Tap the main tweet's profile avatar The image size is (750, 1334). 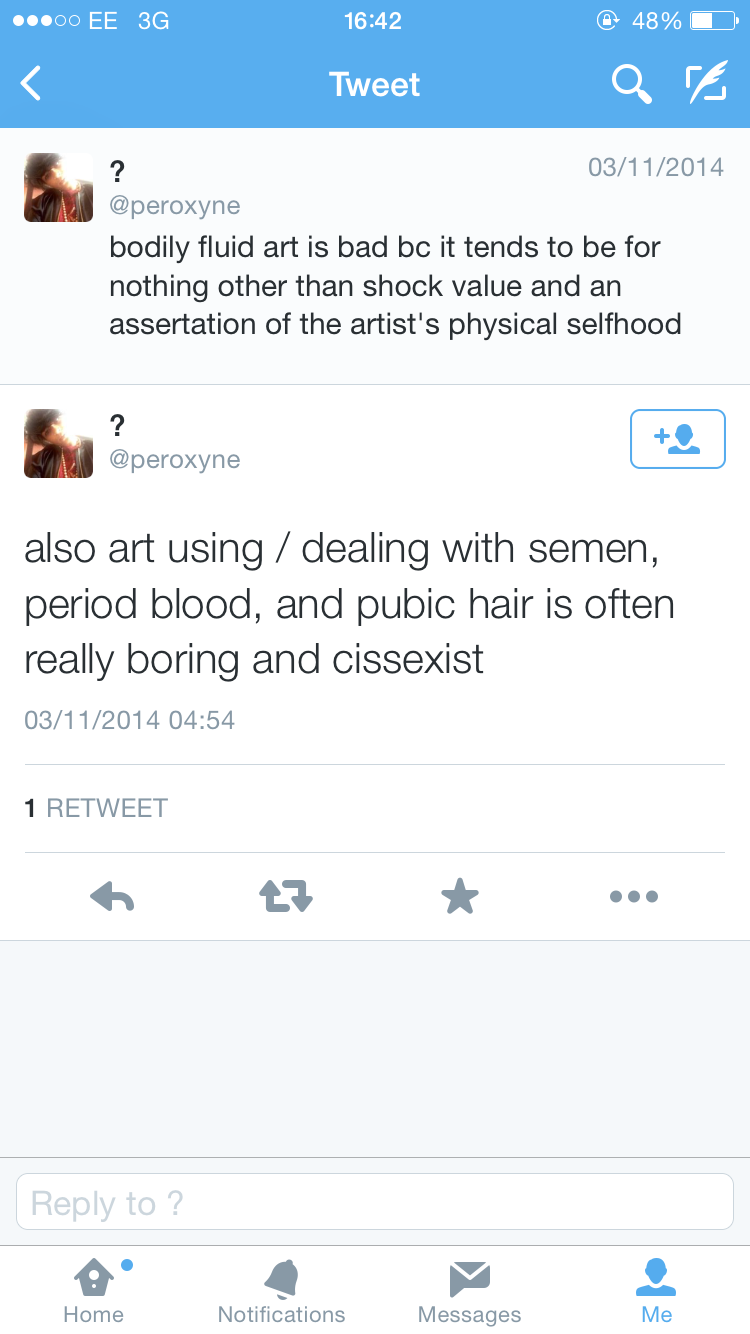click(x=59, y=443)
